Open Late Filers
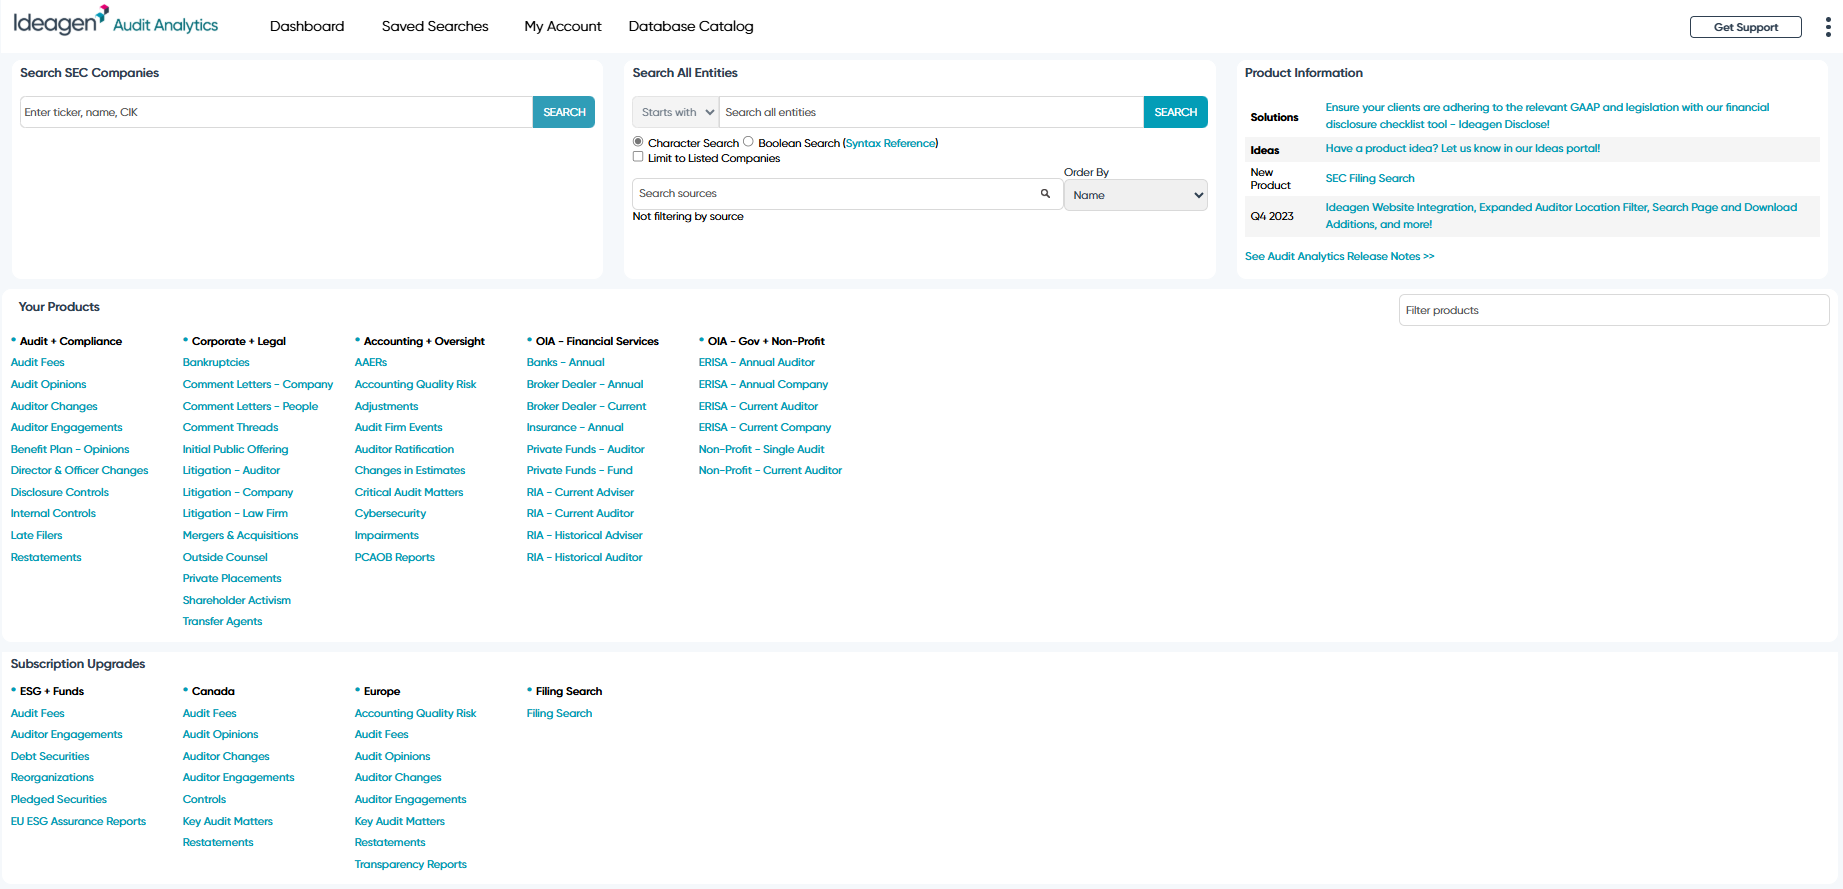Screen dimensions: 1843x889 pyautogui.click(x=37, y=535)
